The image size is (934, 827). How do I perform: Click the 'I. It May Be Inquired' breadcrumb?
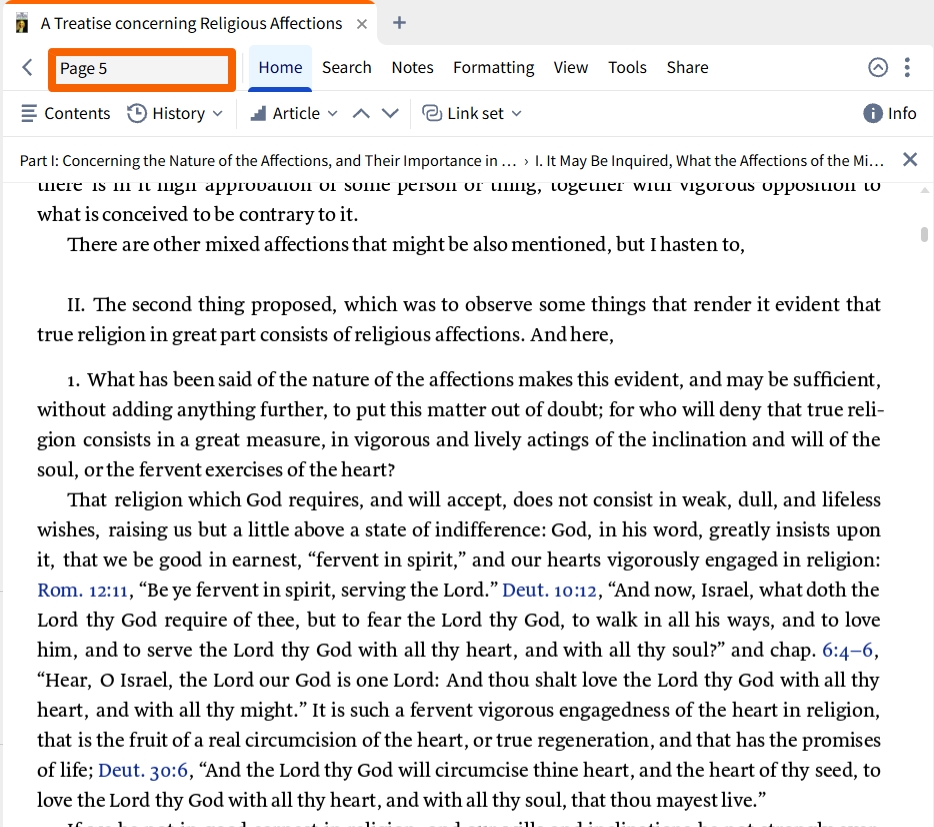click(x=709, y=161)
